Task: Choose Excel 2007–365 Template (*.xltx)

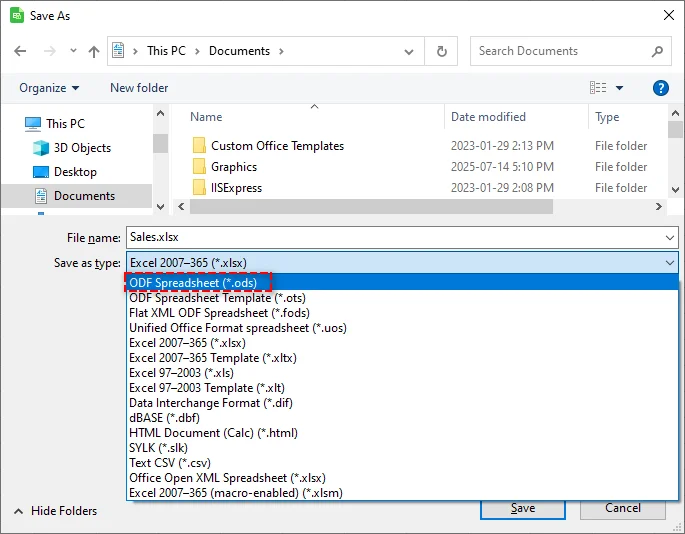Action: click(402, 358)
